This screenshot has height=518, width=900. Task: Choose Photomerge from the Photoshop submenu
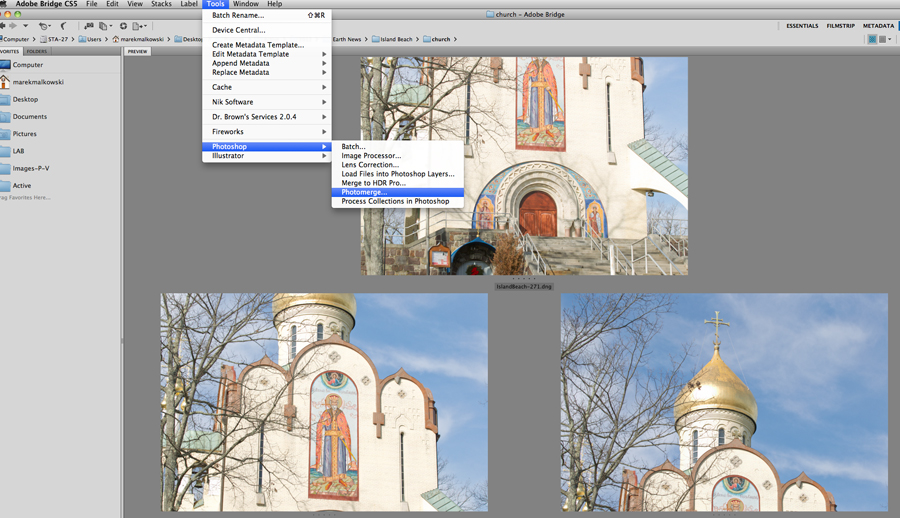364,192
